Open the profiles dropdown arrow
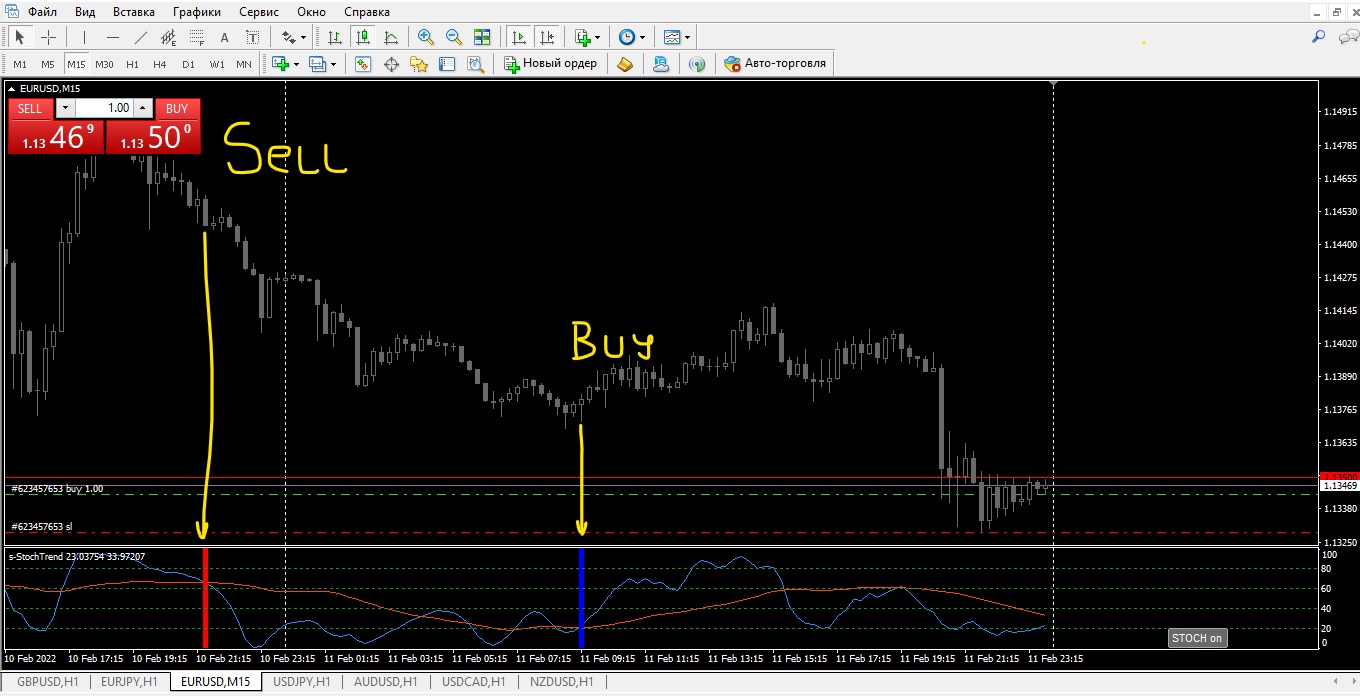 tap(334, 64)
